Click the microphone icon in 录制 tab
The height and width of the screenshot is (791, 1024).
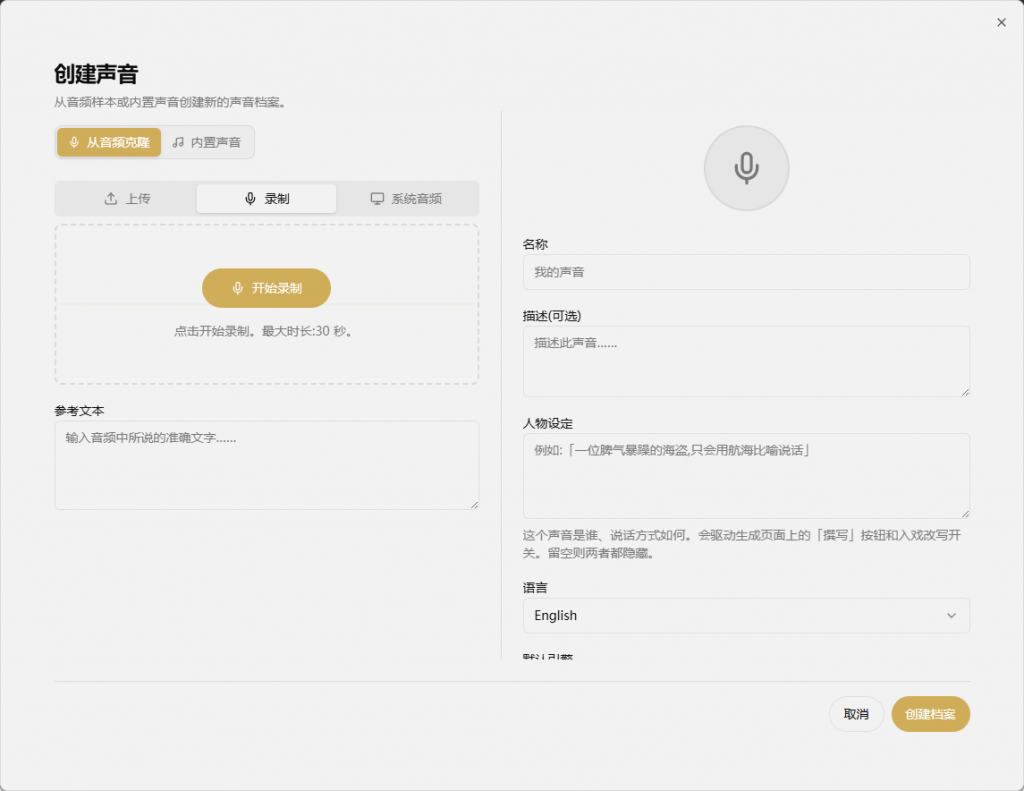tap(250, 199)
